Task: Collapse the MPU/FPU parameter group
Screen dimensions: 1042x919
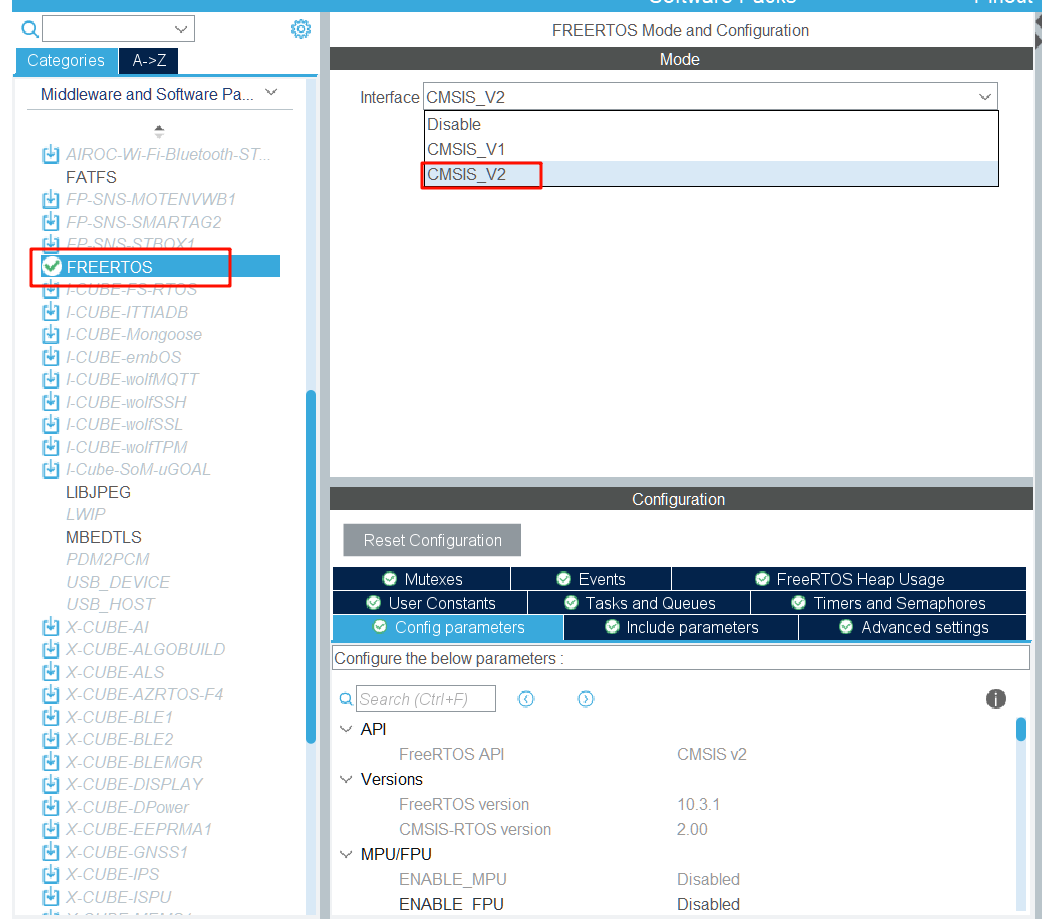Action: [x=346, y=855]
